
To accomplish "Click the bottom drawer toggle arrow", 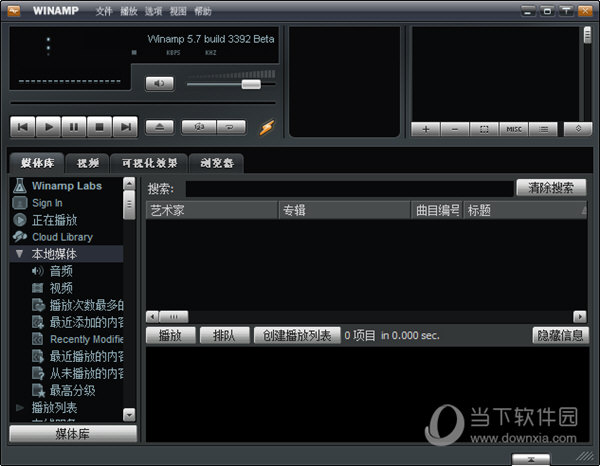I will tap(531, 460).
